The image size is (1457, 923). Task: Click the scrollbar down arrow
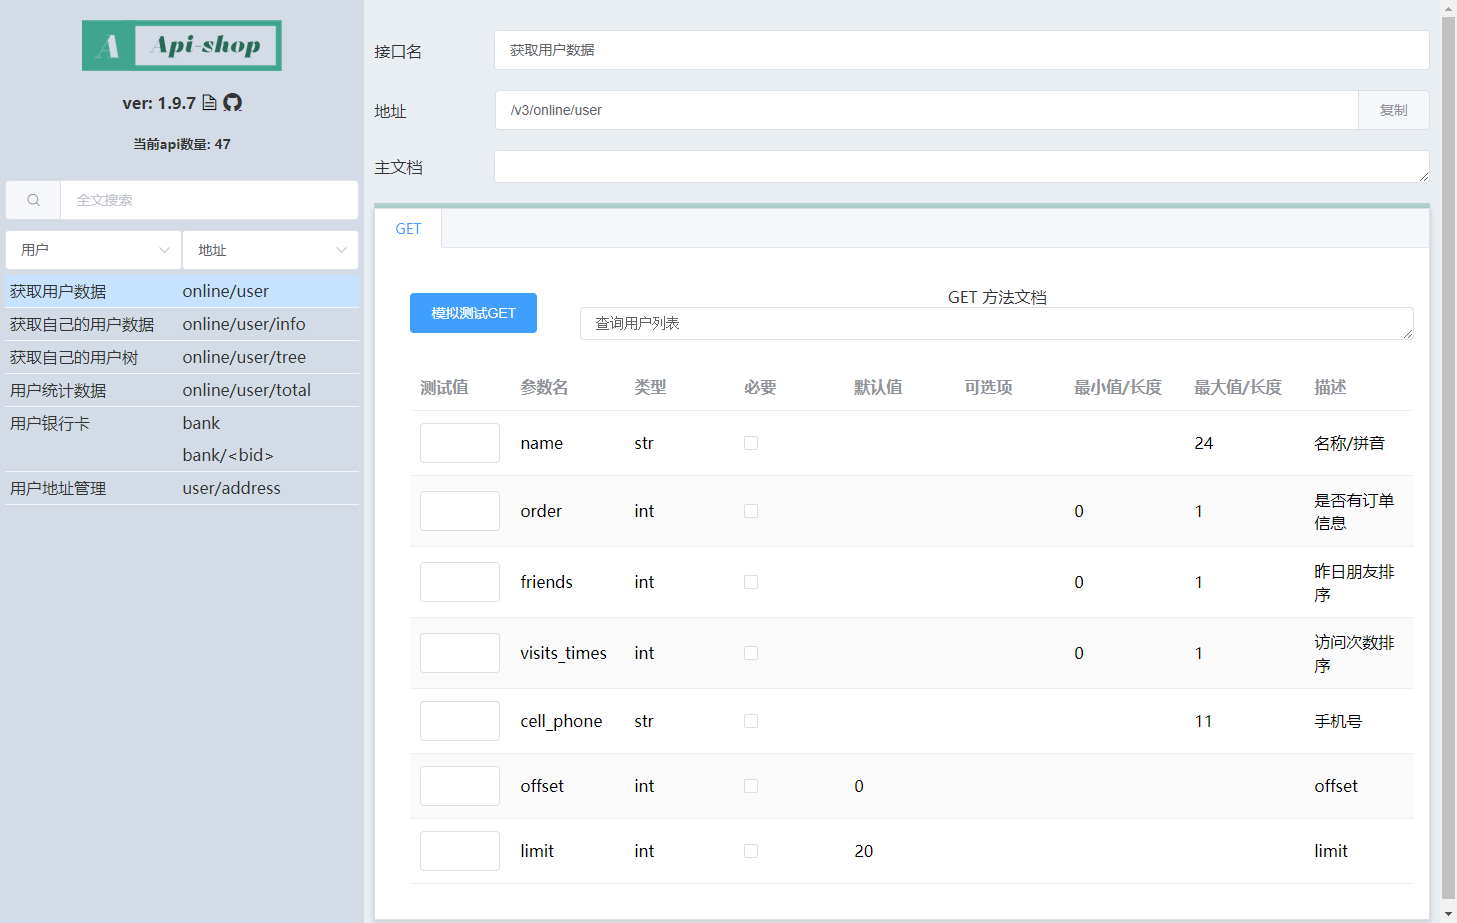(x=1448, y=914)
